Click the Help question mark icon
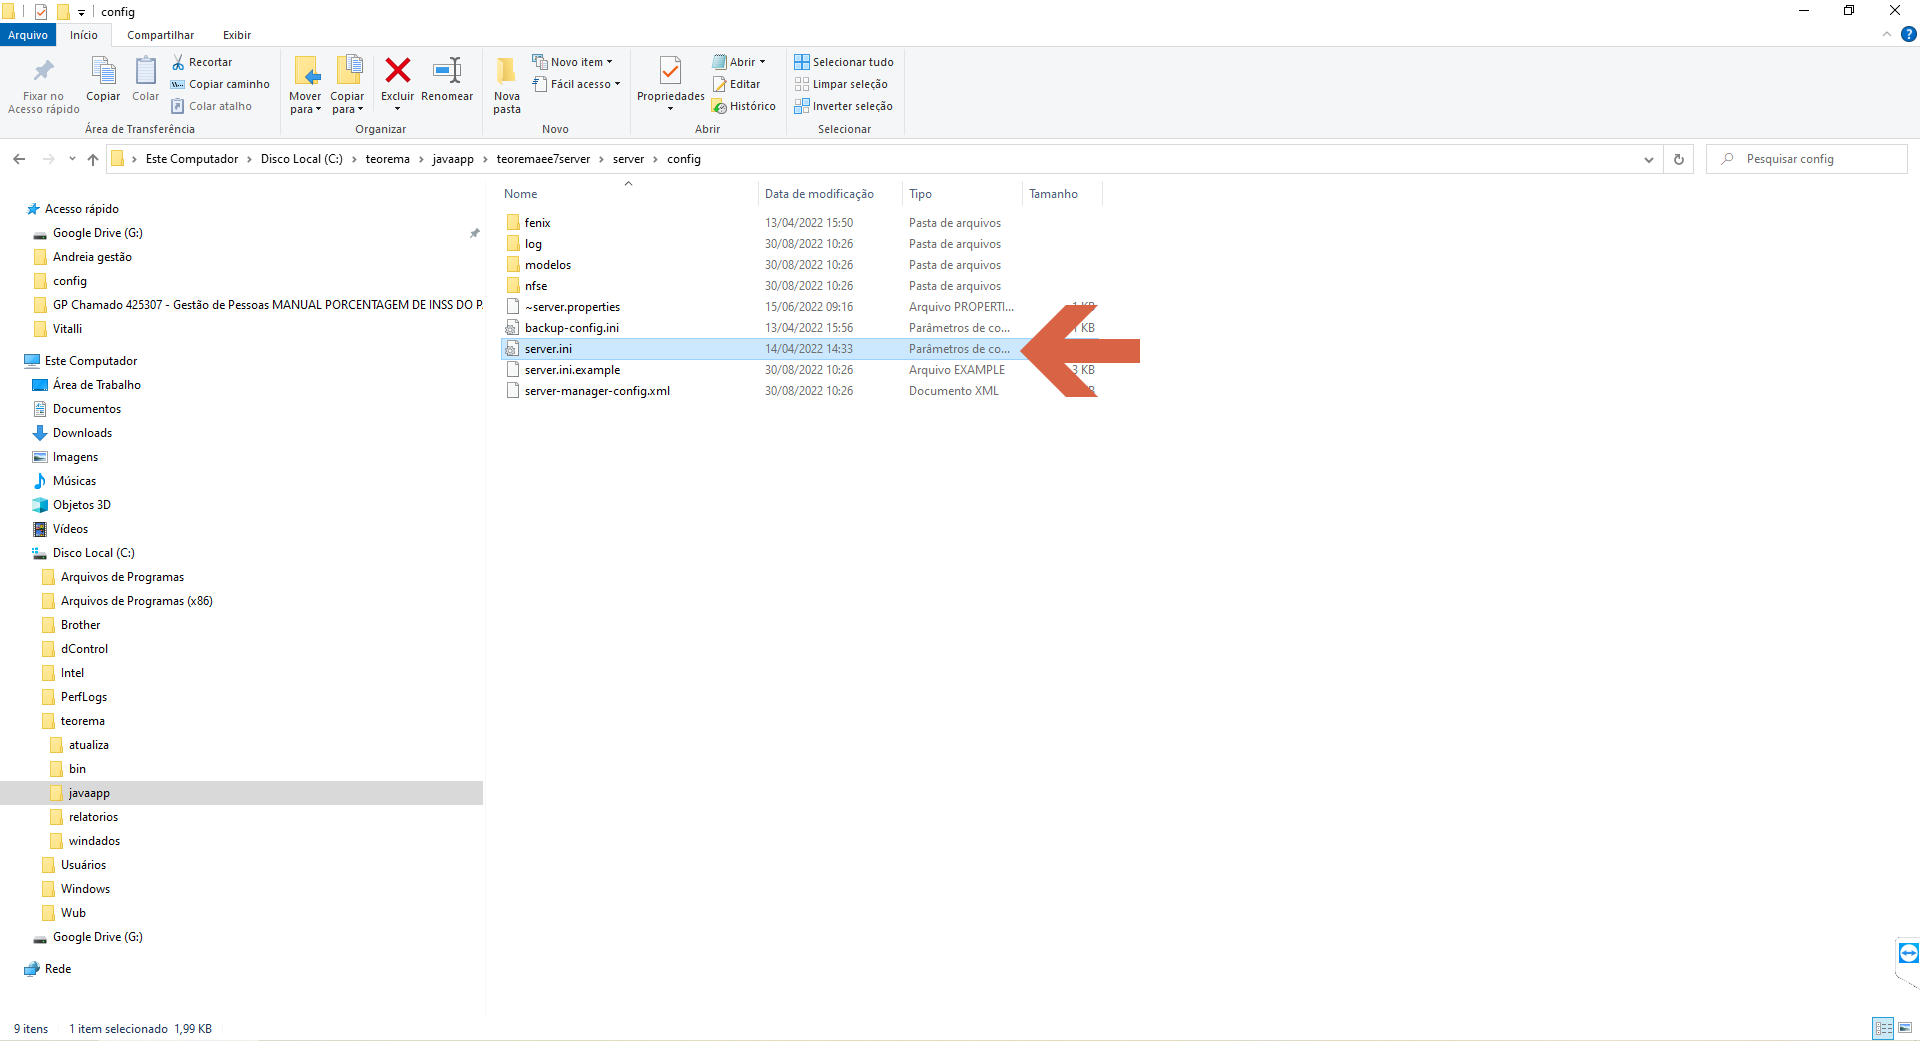The width and height of the screenshot is (1920, 1041). tap(1909, 34)
